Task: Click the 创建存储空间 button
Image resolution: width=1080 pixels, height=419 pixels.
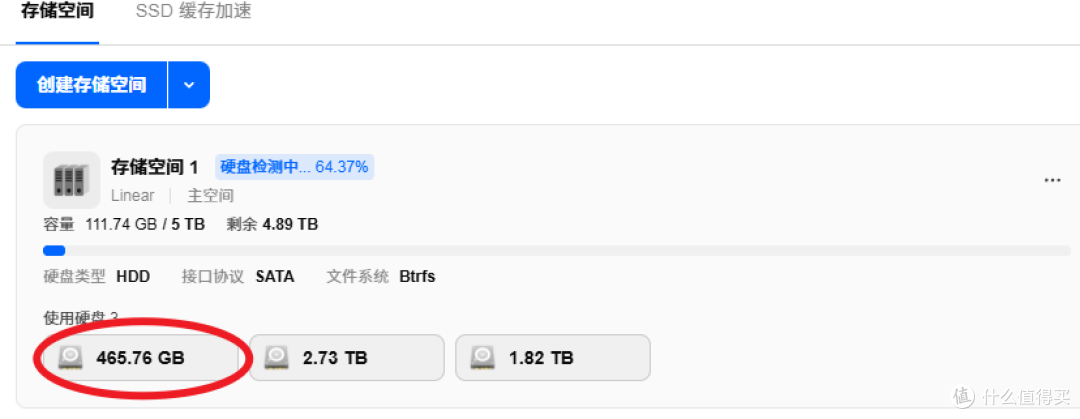Action: tap(92, 85)
